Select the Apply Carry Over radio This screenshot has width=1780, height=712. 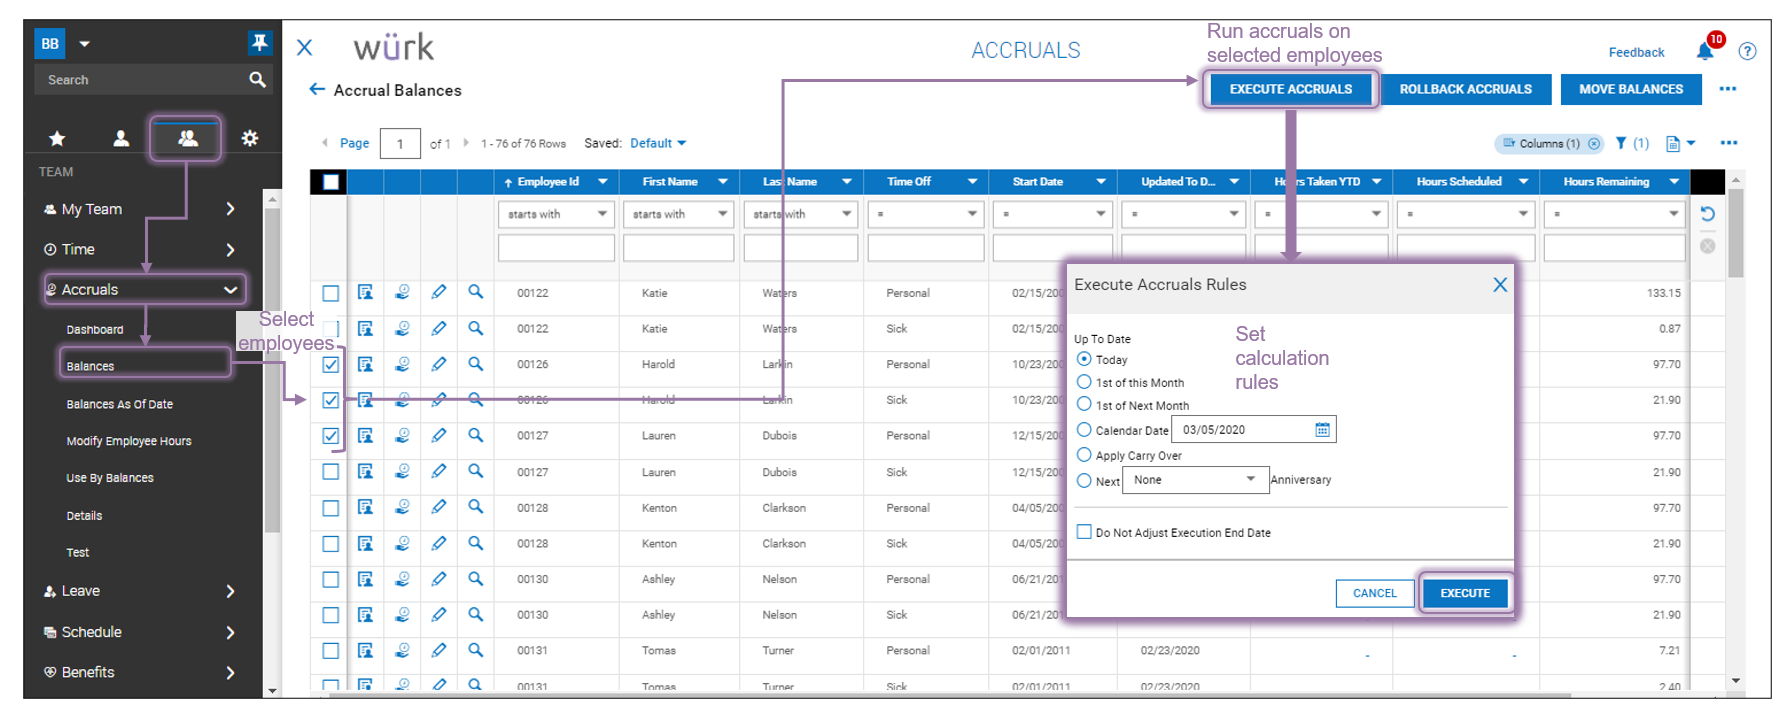point(1084,454)
